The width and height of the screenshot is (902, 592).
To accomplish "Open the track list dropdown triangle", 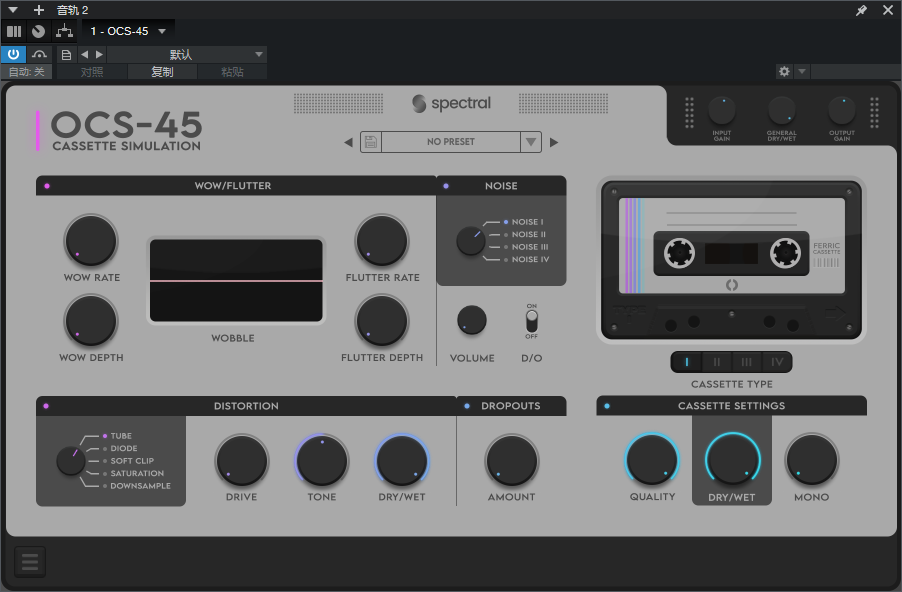I will (13, 10).
